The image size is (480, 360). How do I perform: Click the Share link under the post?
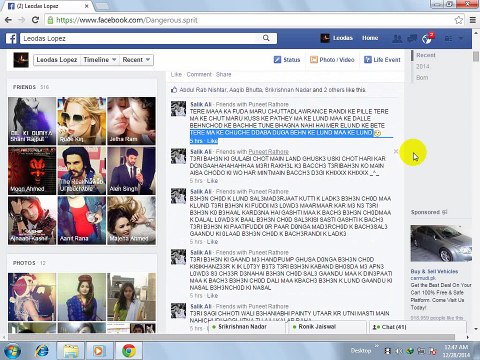click(x=223, y=74)
